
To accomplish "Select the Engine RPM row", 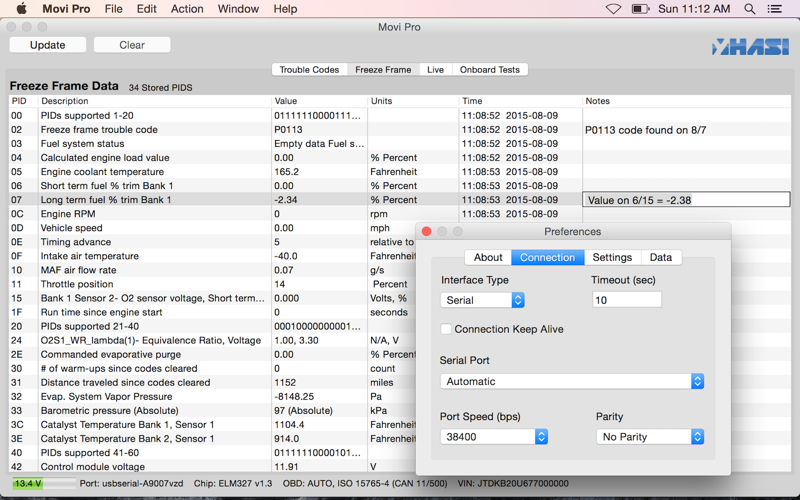I will (x=400, y=214).
